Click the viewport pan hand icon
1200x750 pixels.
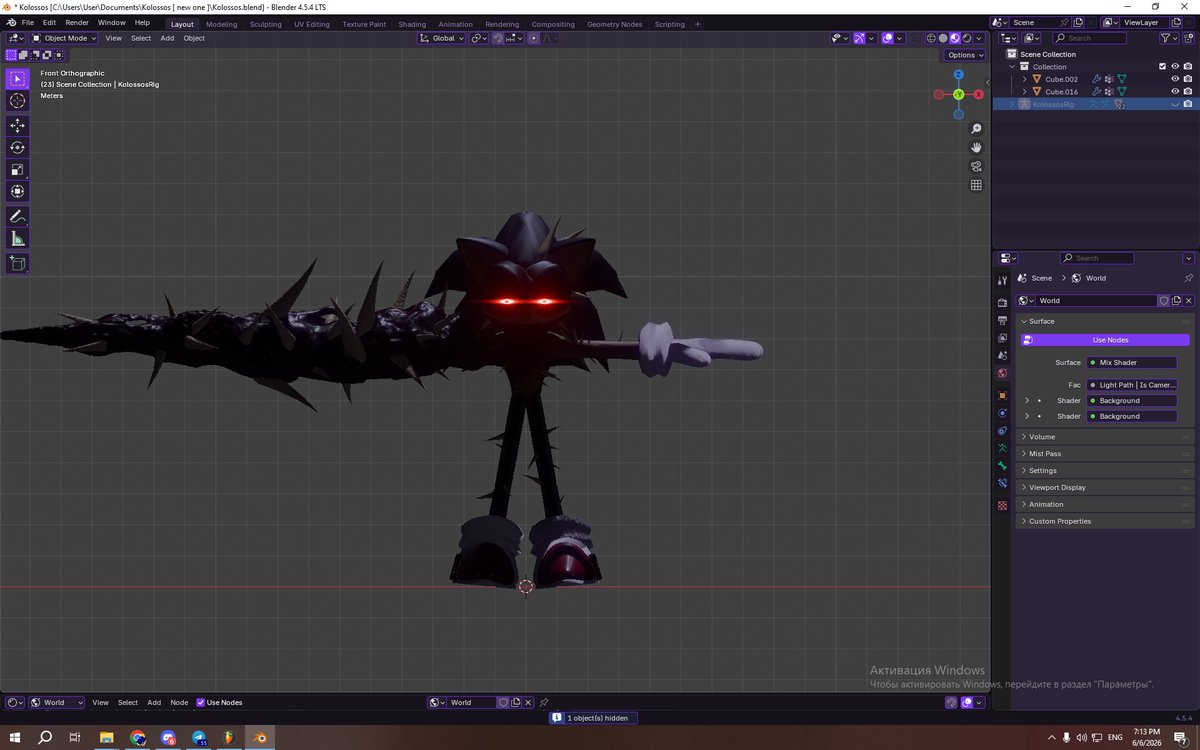(x=976, y=147)
